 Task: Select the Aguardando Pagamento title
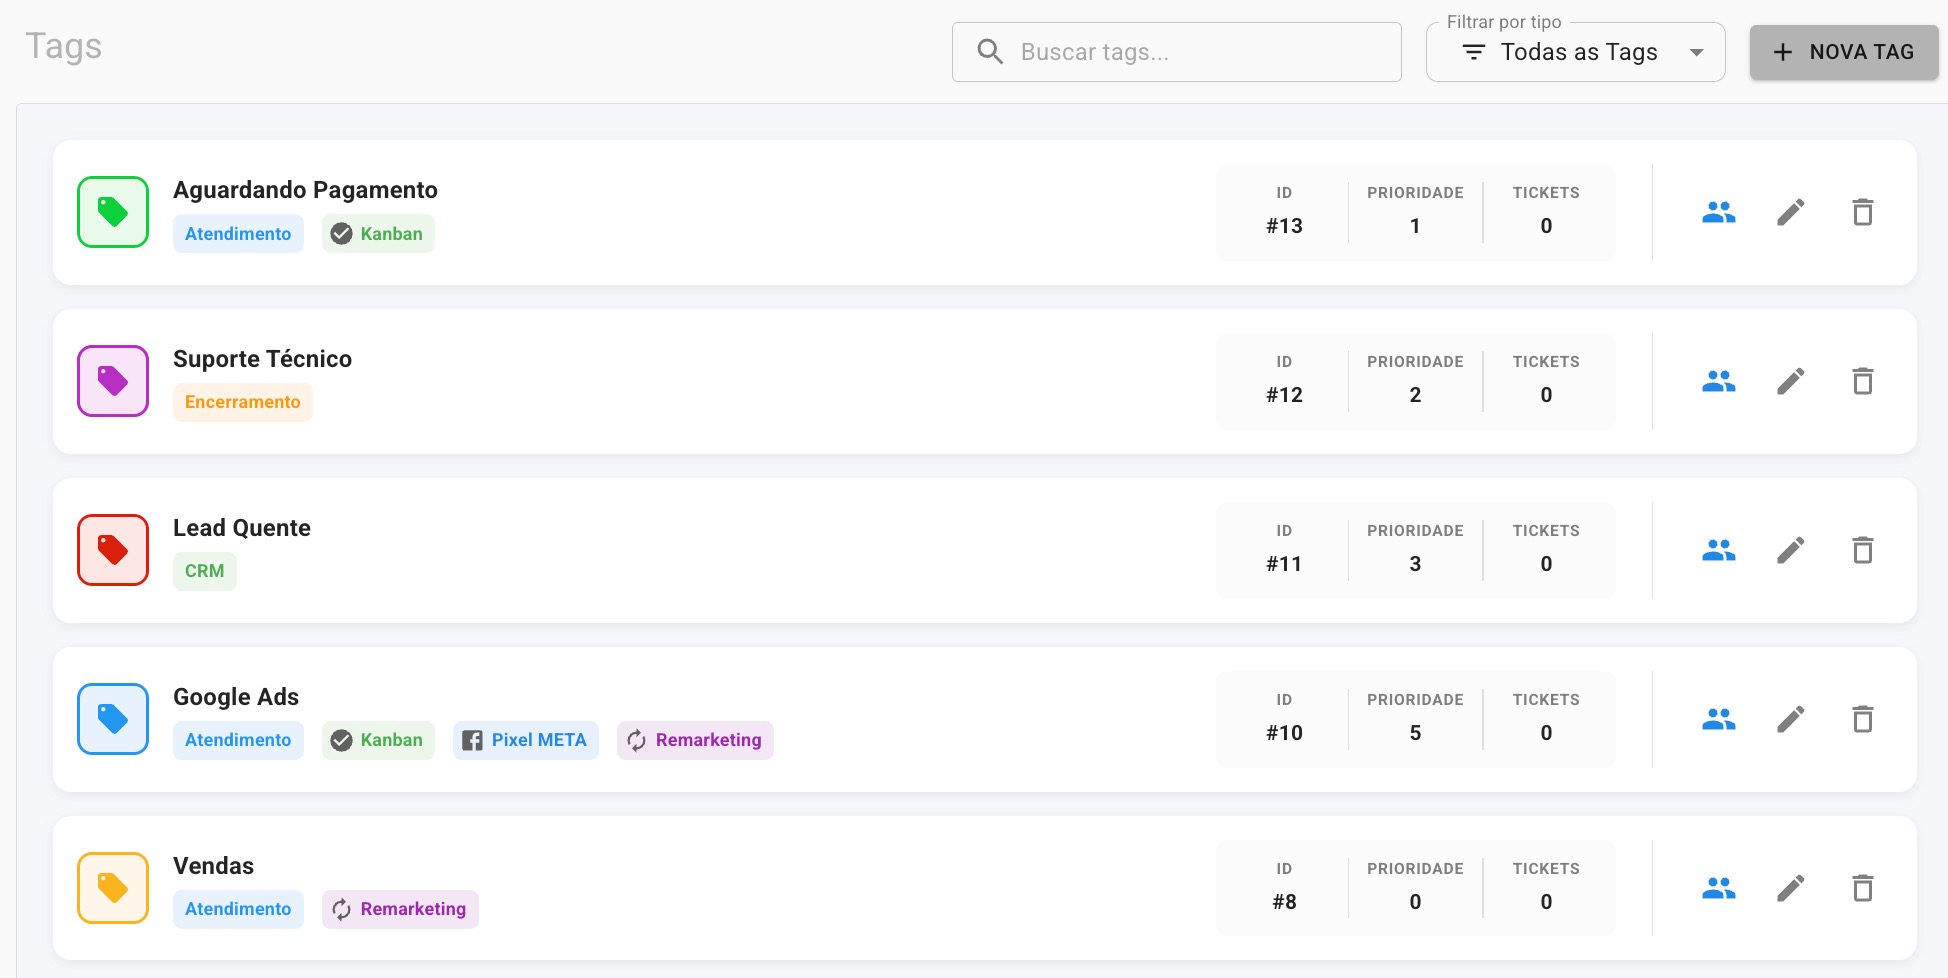point(305,190)
